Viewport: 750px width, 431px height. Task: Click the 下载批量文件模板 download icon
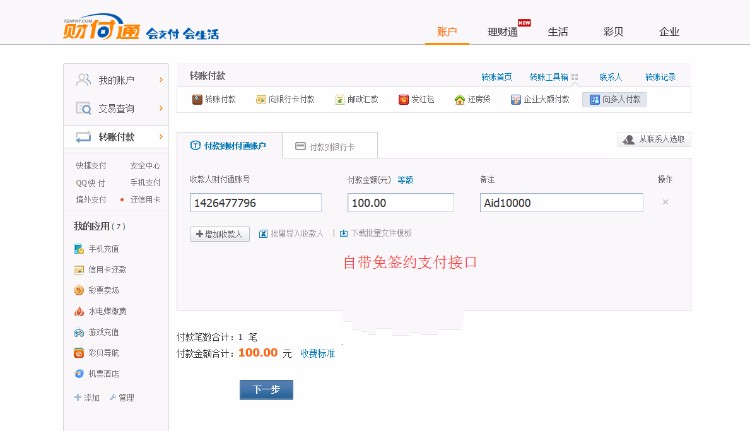tap(343, 233)
